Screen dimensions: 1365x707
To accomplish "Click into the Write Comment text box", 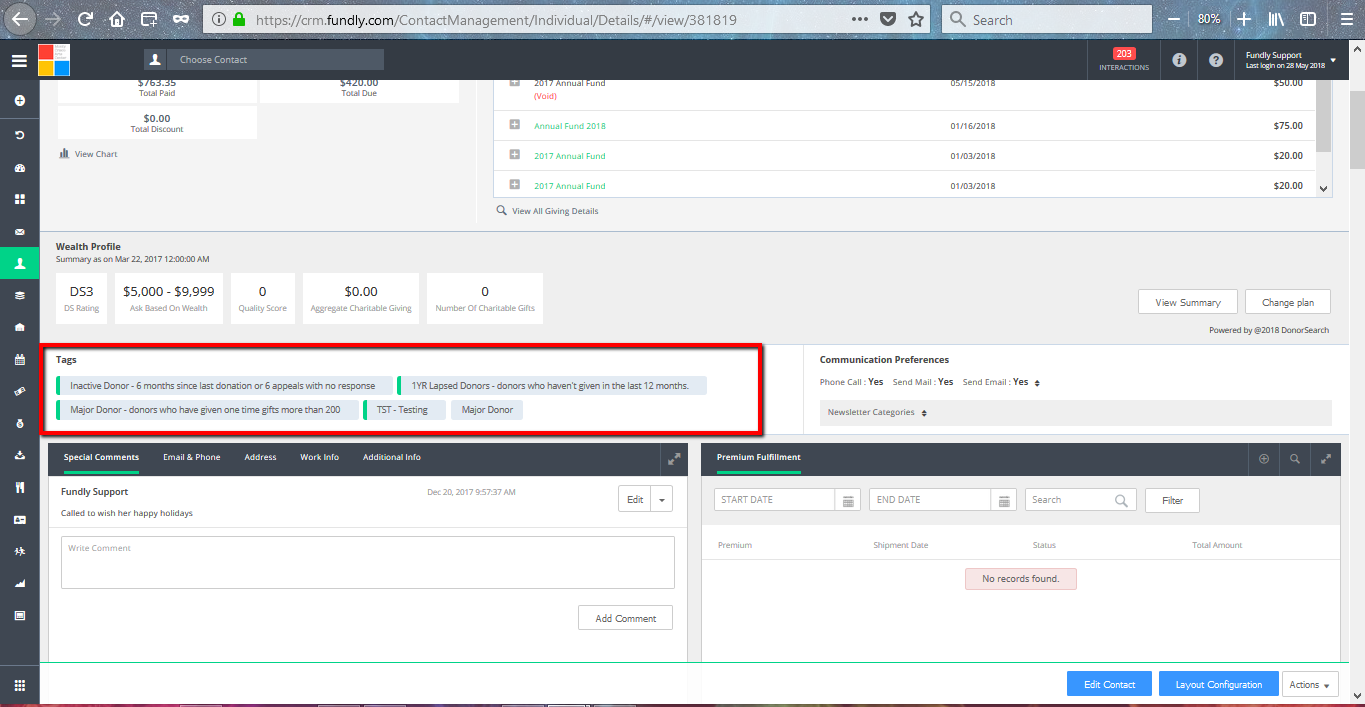I will coord(368,562).
